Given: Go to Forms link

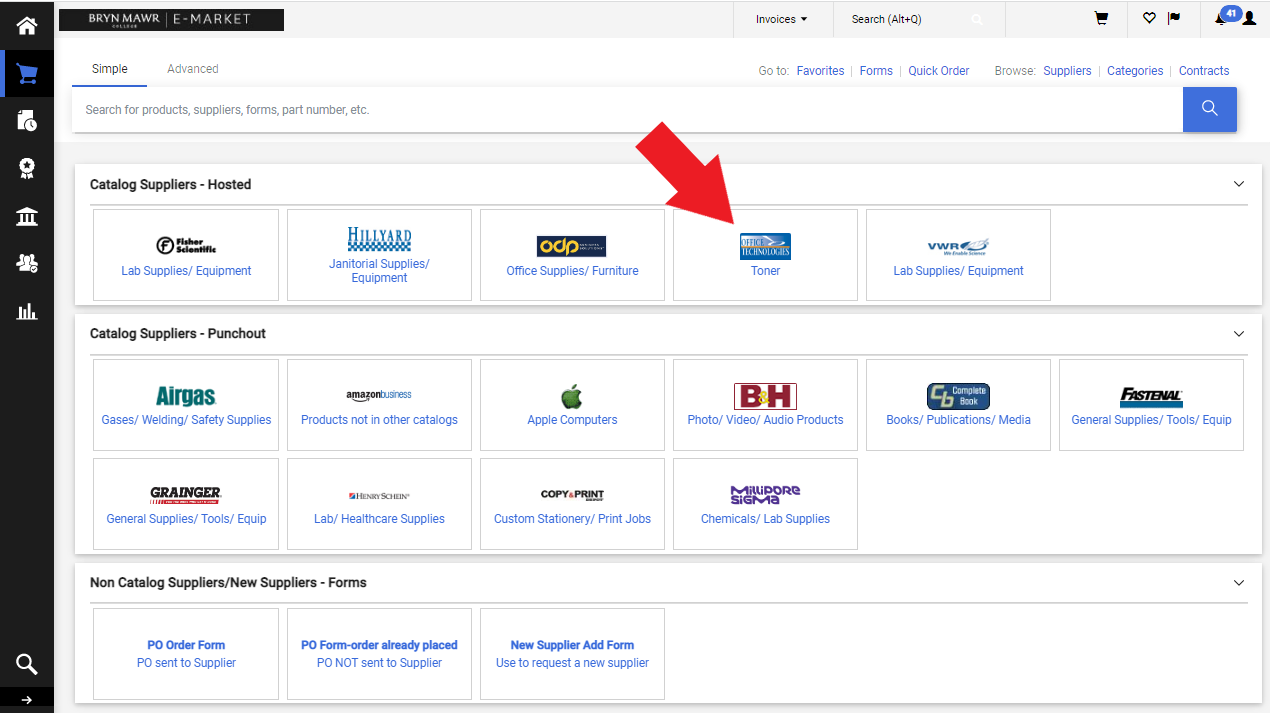Looking at the screenshot, I should (876, 71).
